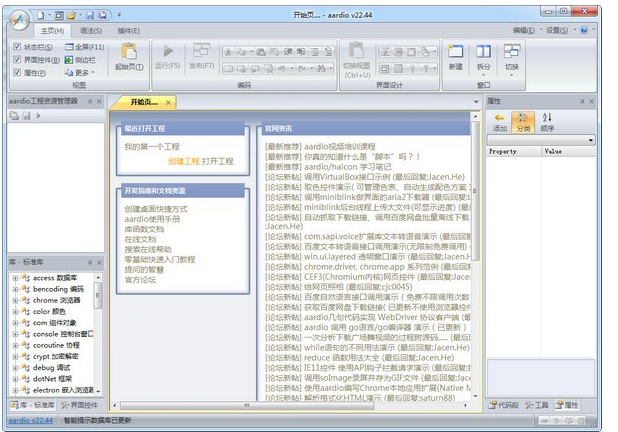
Task: Open the 编辑(E) menu
Action: coord(523,30)
